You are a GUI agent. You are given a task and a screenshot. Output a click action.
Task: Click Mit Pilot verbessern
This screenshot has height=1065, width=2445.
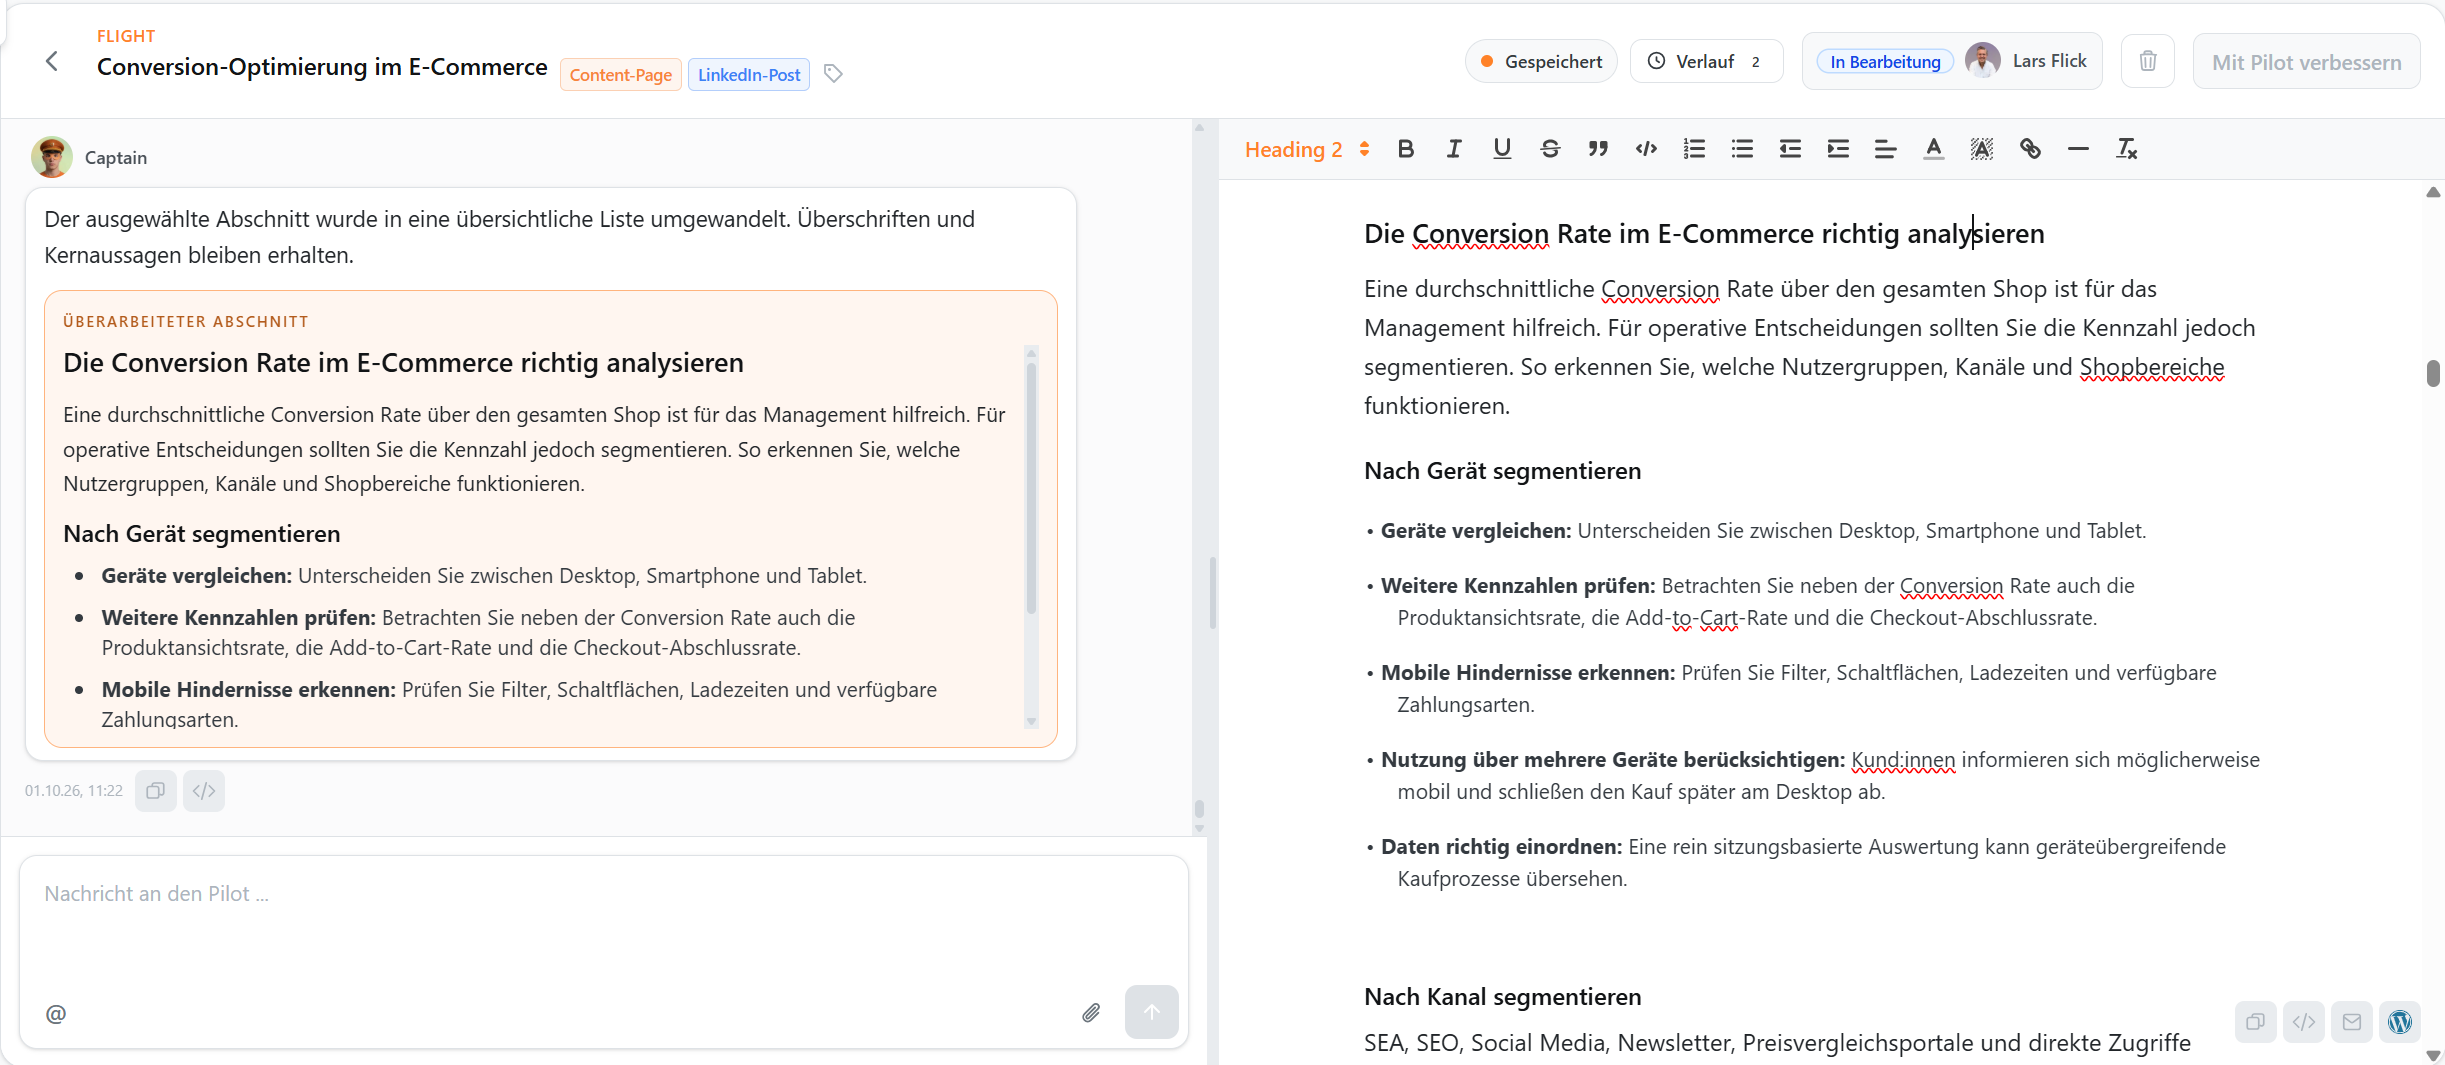tap(2306, 62)
